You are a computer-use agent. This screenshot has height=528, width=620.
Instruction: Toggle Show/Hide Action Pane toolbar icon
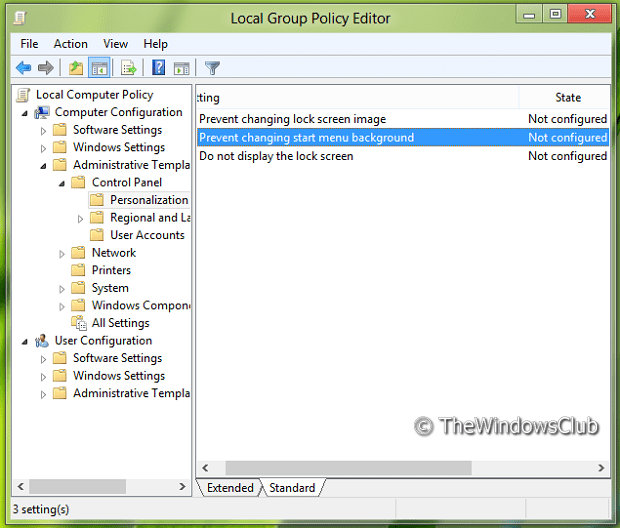pyautogui.click(x=182, y=68)
